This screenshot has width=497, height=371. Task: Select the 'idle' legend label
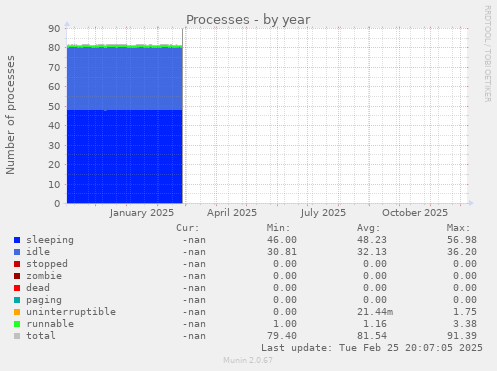(38, 252)
